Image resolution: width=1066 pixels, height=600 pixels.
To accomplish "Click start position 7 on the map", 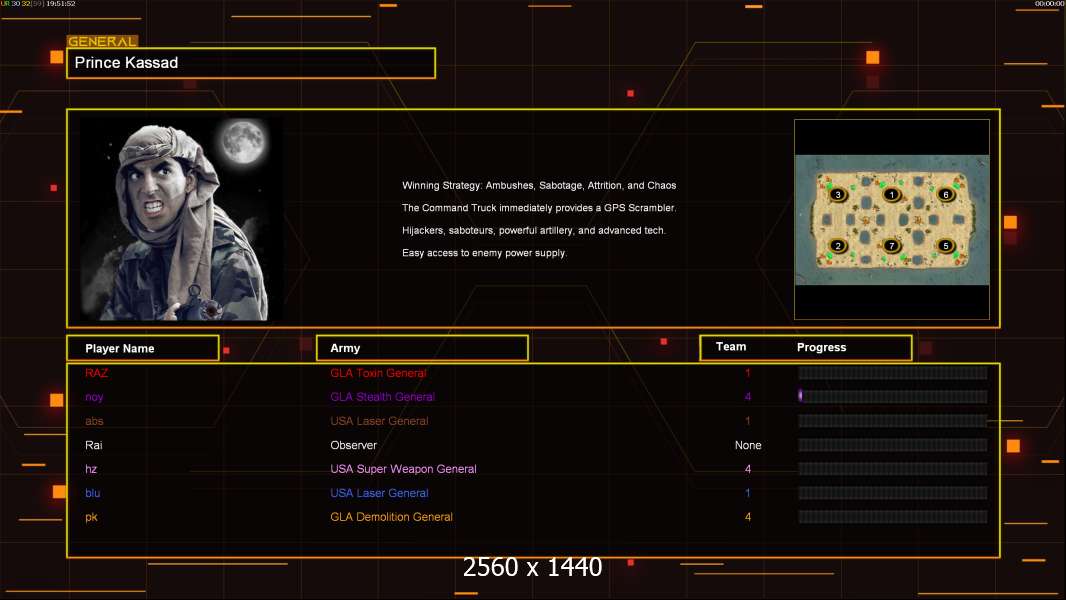I will pyautogui.click(x=891, y=245).
